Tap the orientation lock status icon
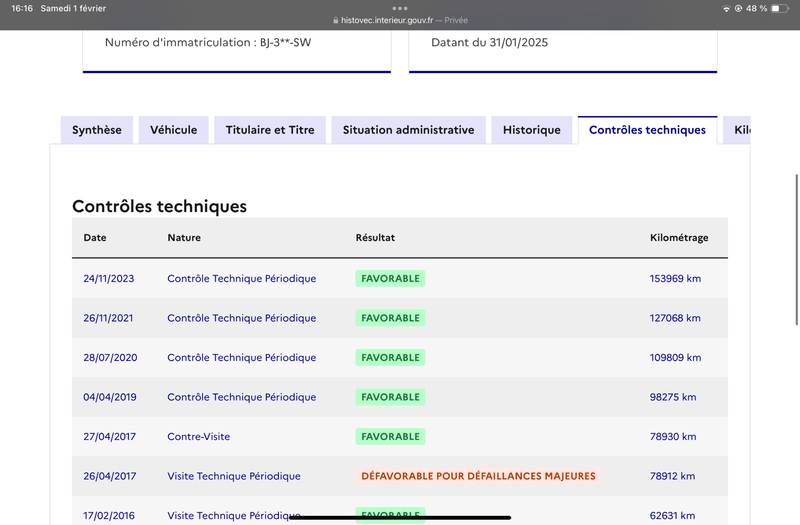 click(738, 9)
